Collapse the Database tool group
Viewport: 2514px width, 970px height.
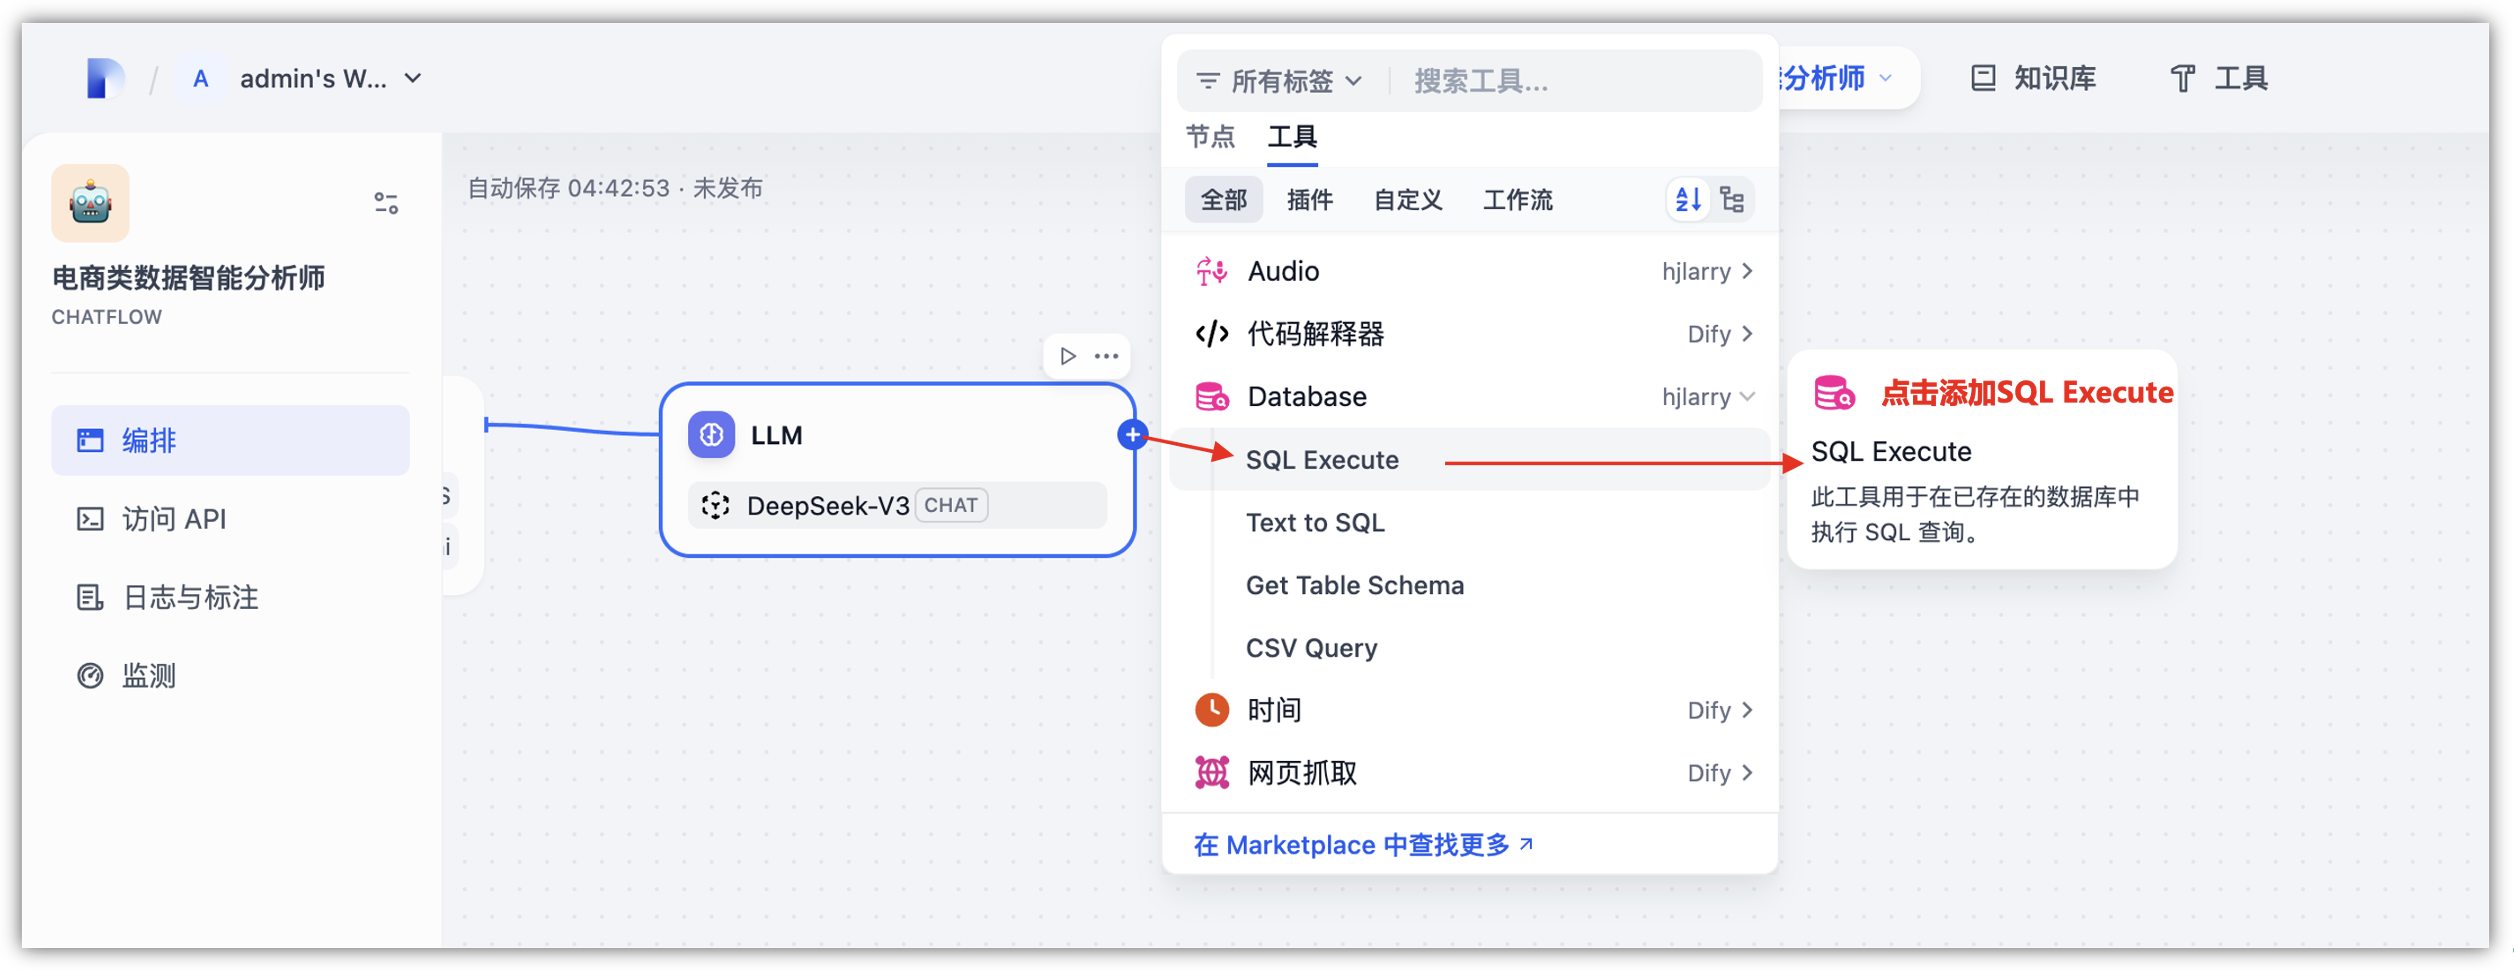pyautogui.click(x=1470, y=397)
